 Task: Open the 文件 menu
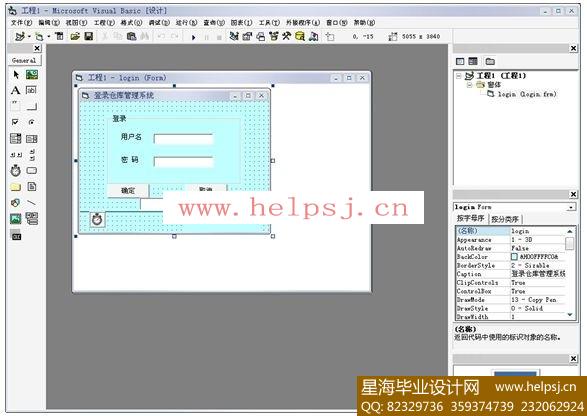click(x=21, y=23)
